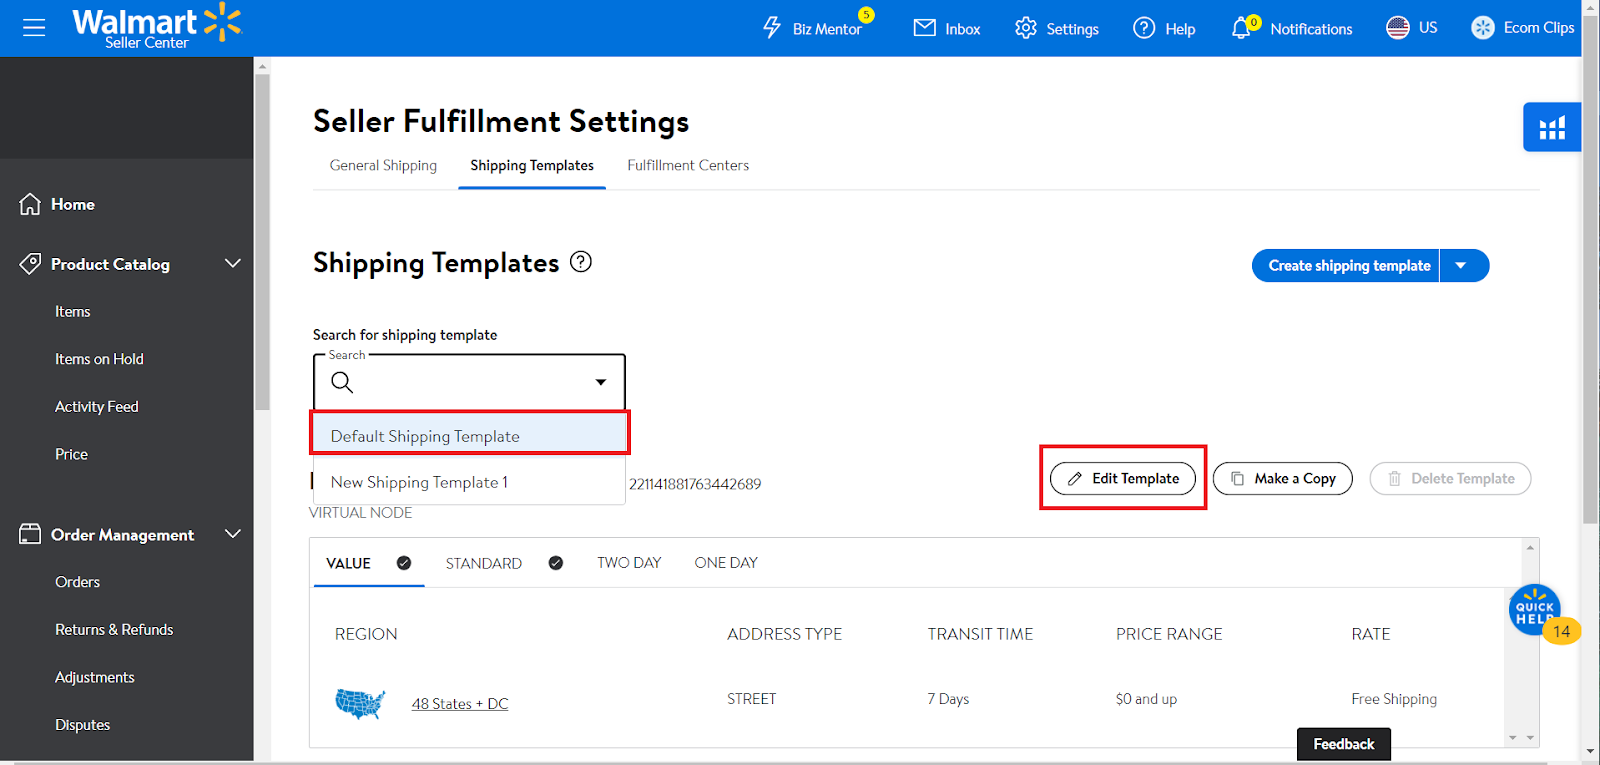The image size is (1600, 765).
Task: Click the Order Management box icon
Action: pos(31,534)
